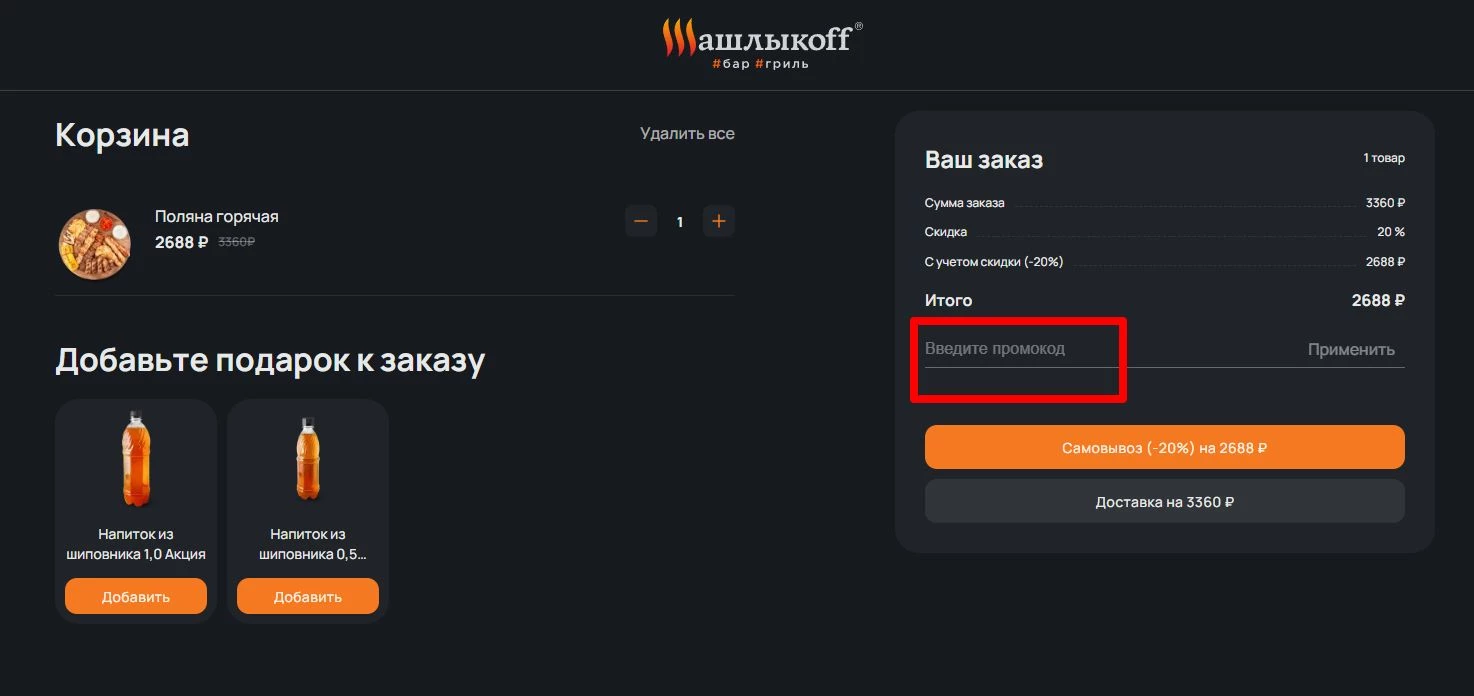
Task: Click the 1 товар label in order summary
Action: [x=1383, y=157]
